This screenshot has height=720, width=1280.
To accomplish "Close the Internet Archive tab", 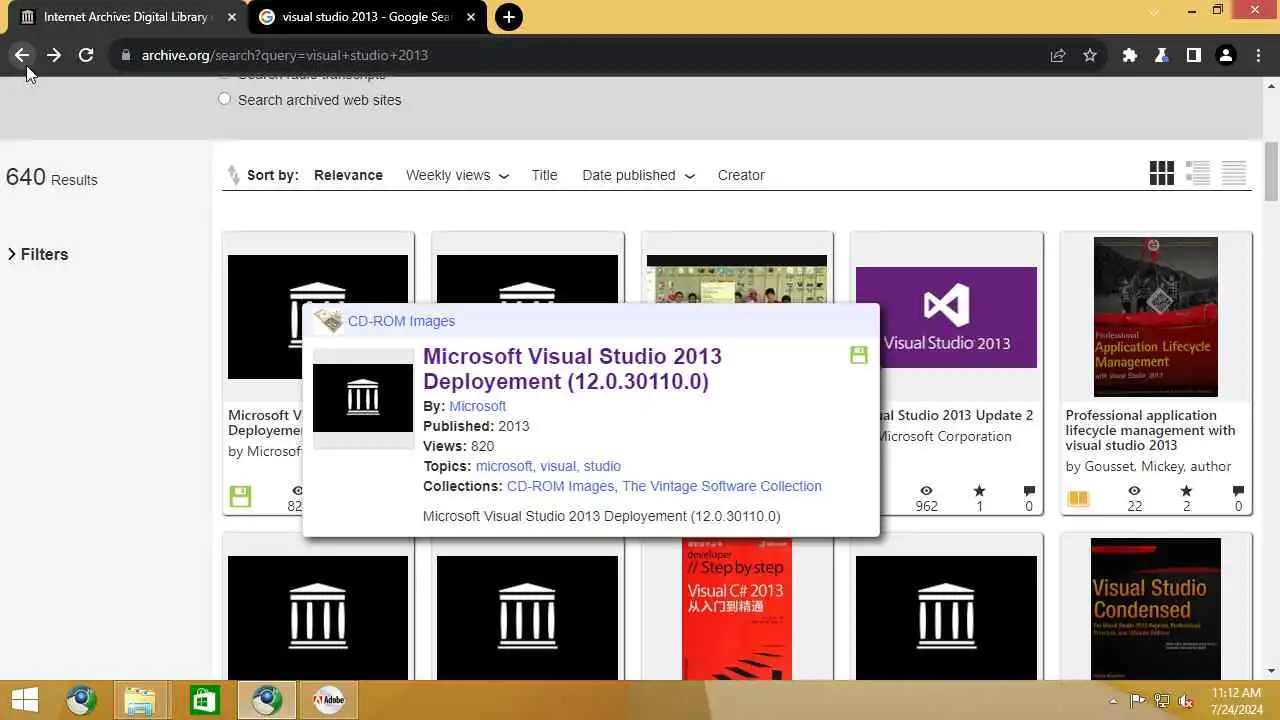I will pyautogui.click(x=232, y=17).
